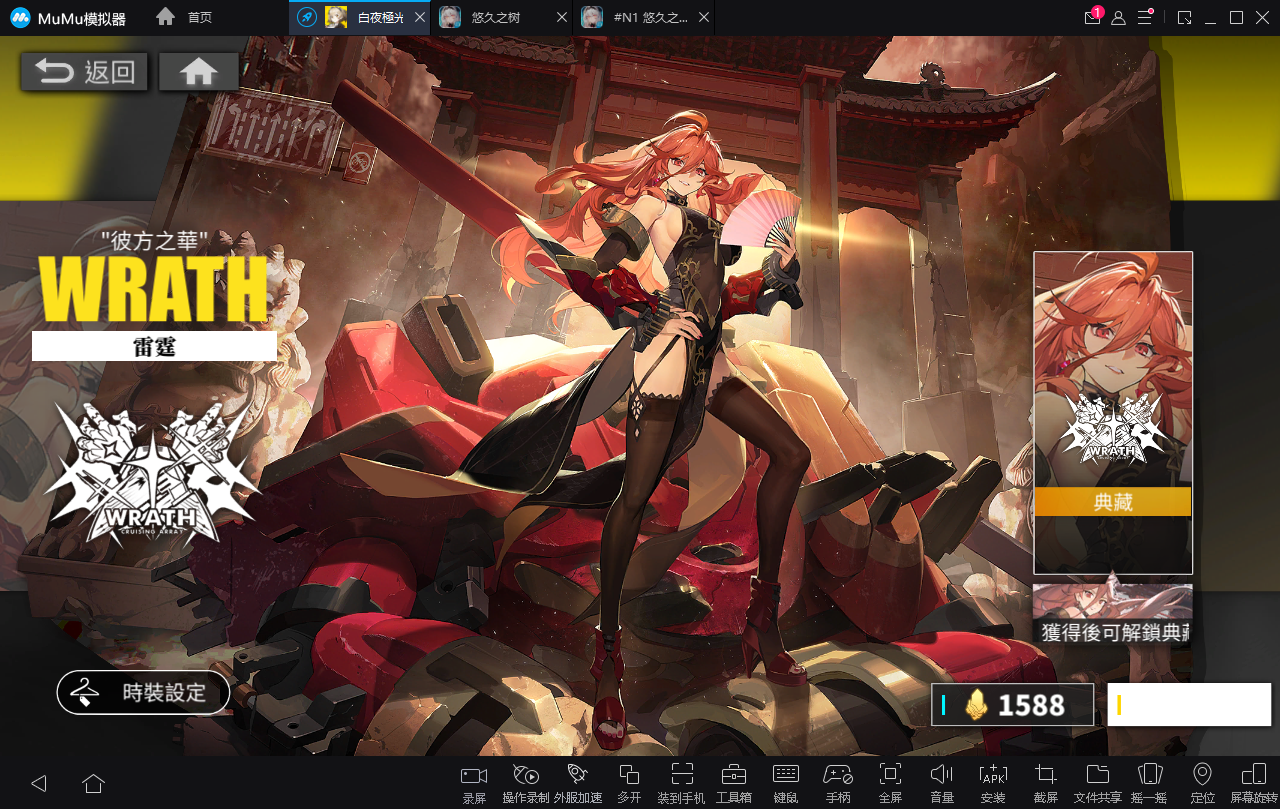Open the user account icon
The image size is (1280, 809).
1119,18
